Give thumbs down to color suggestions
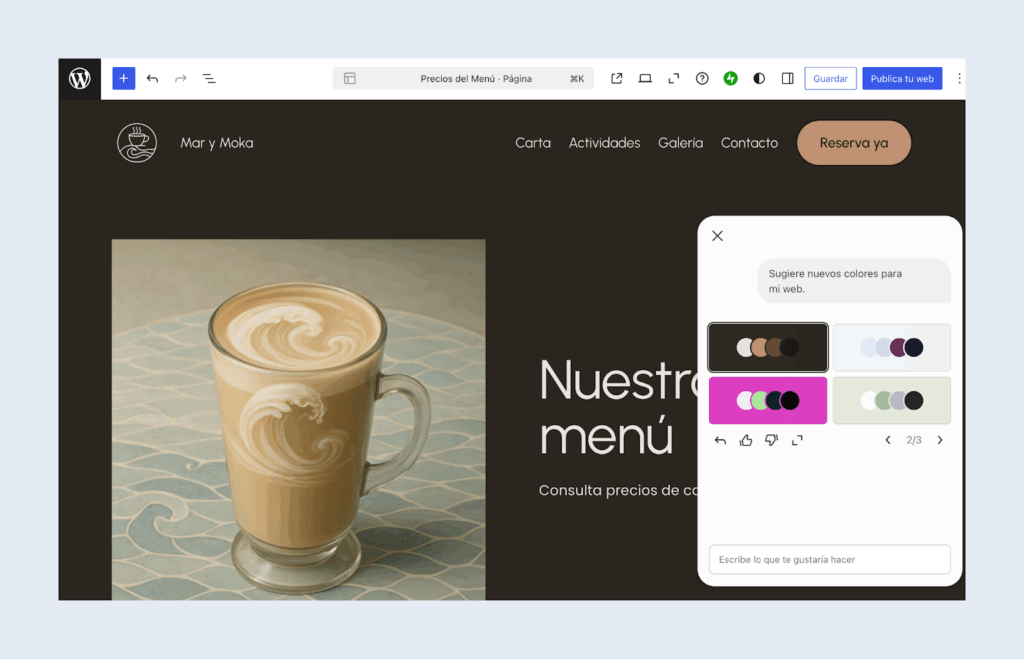This screenshot has height=659, width=1024. pyautogui.click(x=771, y=440)
